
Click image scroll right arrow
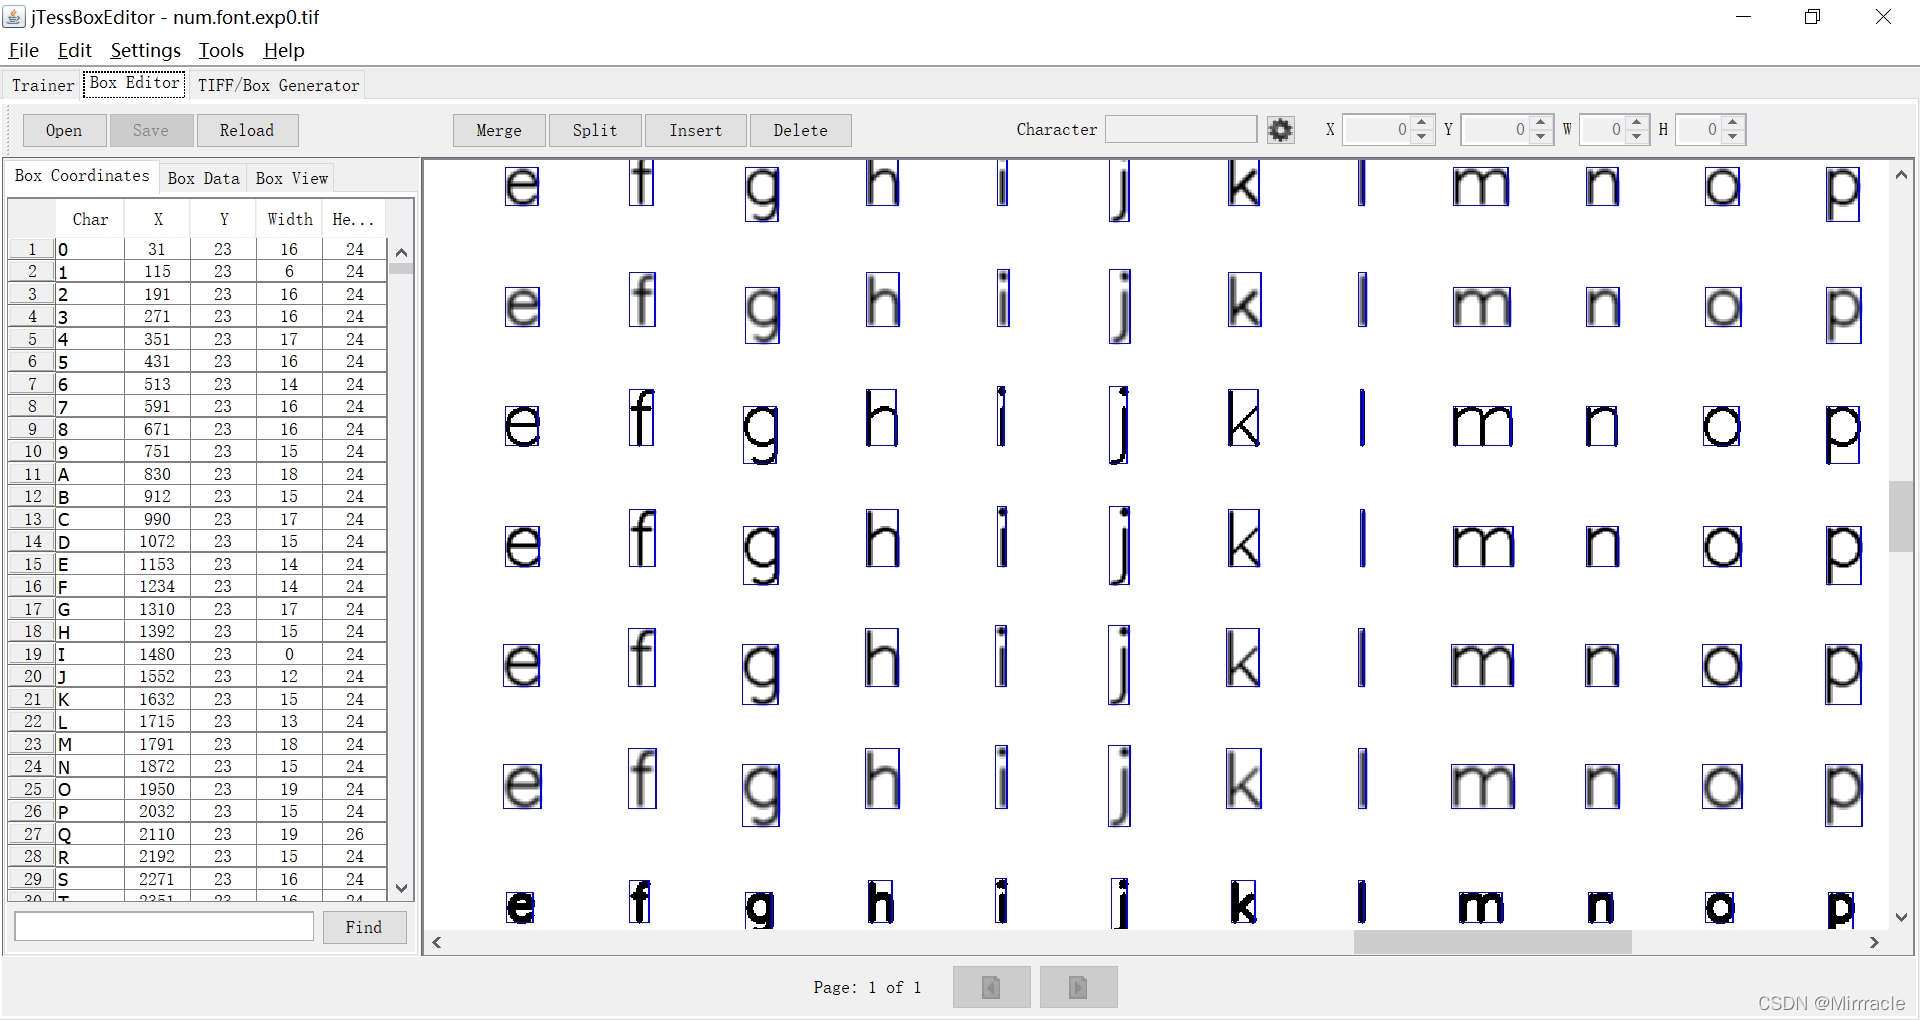pos(1874,942)
